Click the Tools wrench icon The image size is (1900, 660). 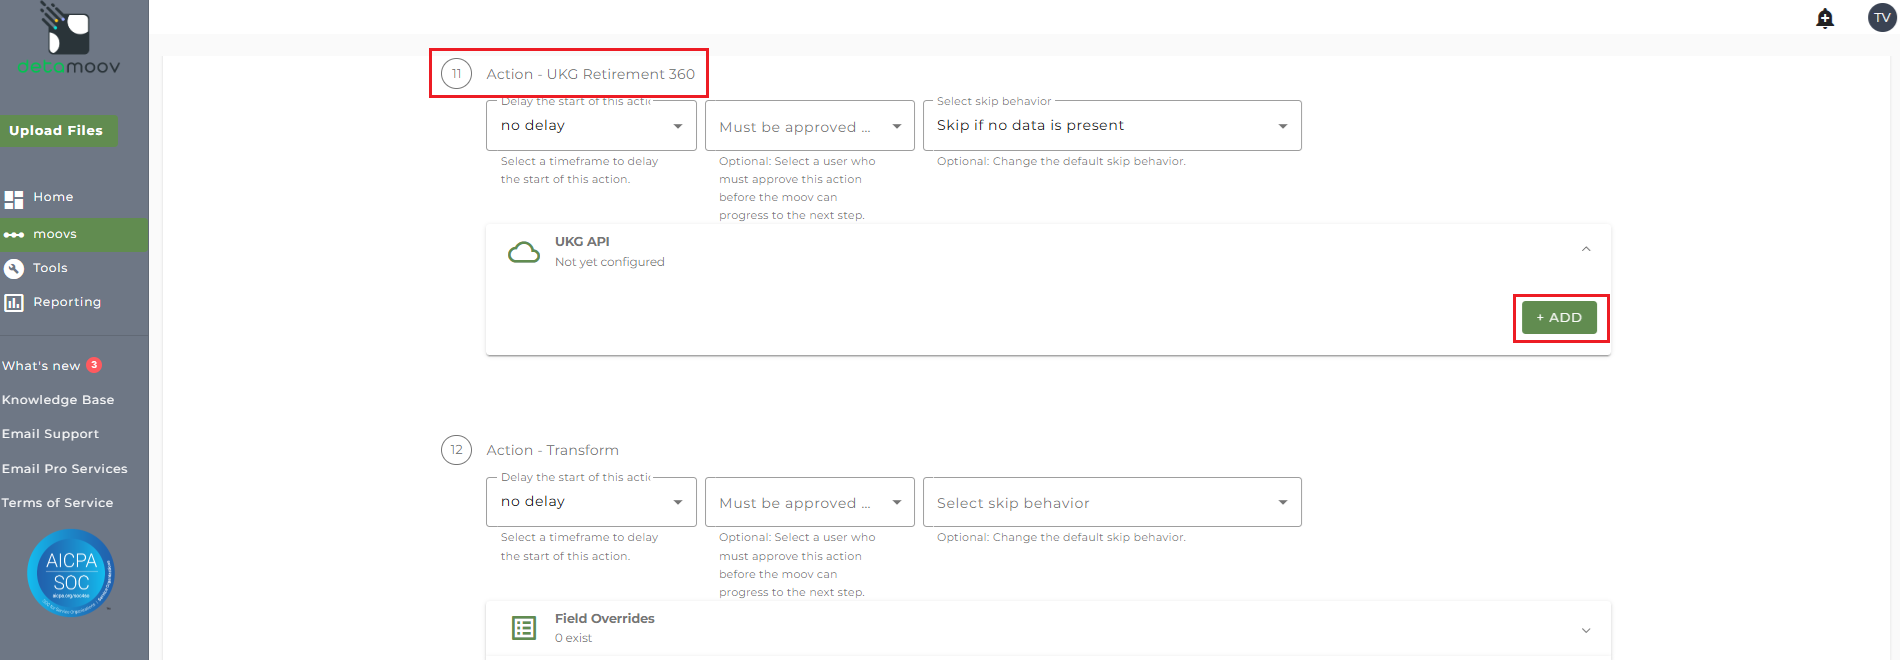pos(14,268)
